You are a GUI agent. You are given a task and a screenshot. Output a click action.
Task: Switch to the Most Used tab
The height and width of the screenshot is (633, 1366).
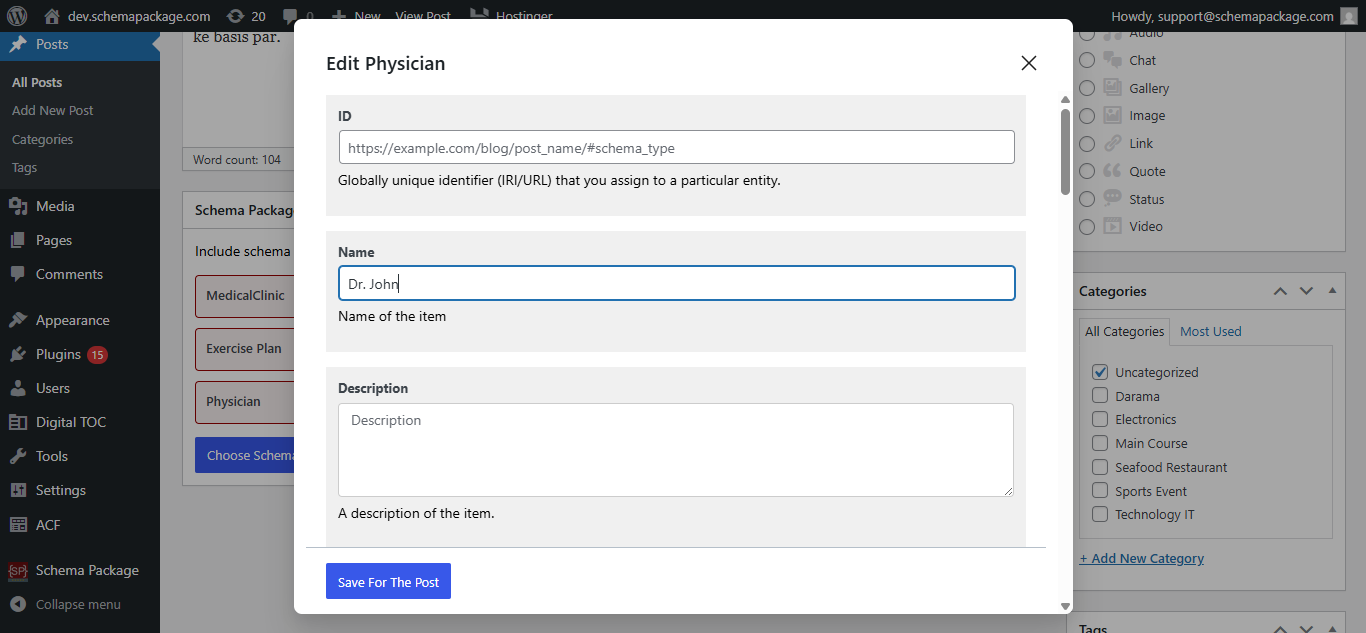1210,331
